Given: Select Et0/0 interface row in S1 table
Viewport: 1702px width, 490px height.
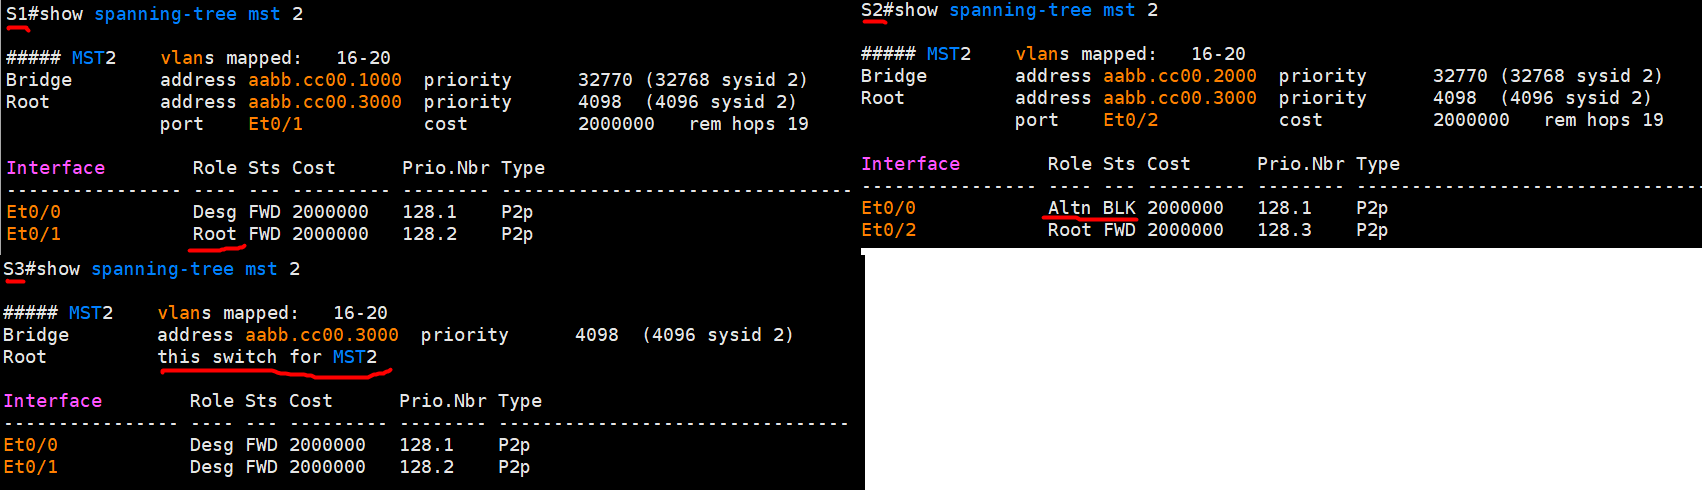Looking at the screenshot, I should (34, 212).
